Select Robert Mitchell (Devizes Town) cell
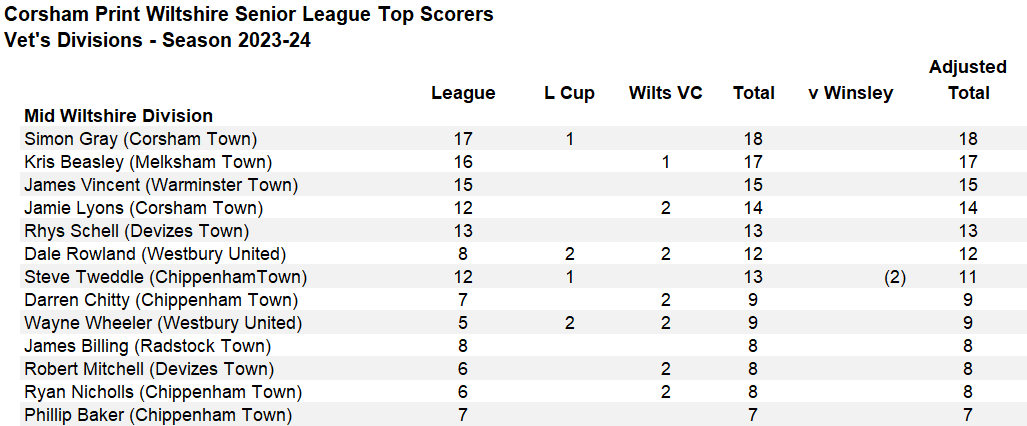The height and width of the screenshot is (426, 1027). tap(149, 369)
